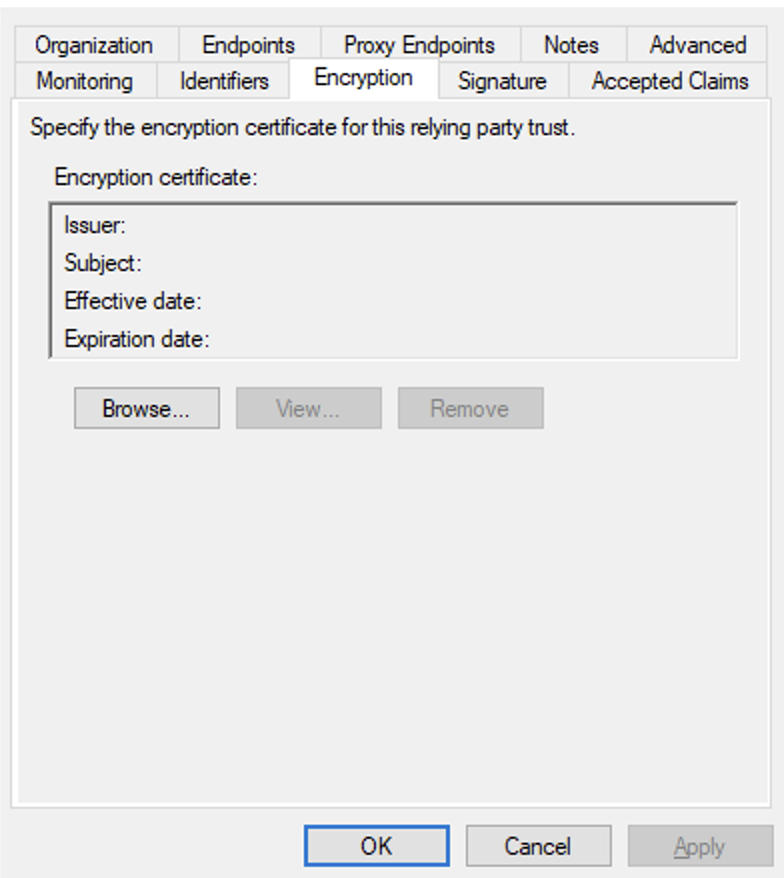Click the Issuer row in certificate box

coord(95,225)
